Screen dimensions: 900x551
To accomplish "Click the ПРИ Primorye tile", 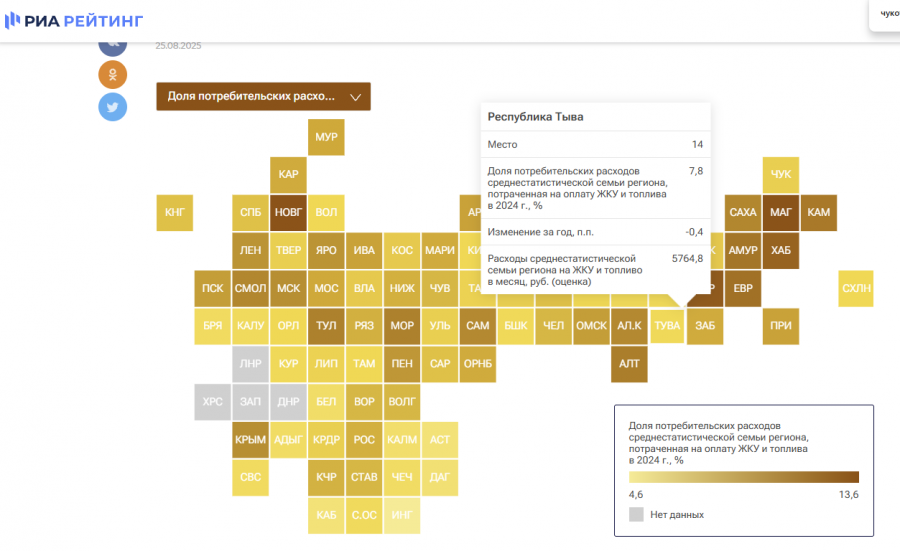I will [781, 326].
